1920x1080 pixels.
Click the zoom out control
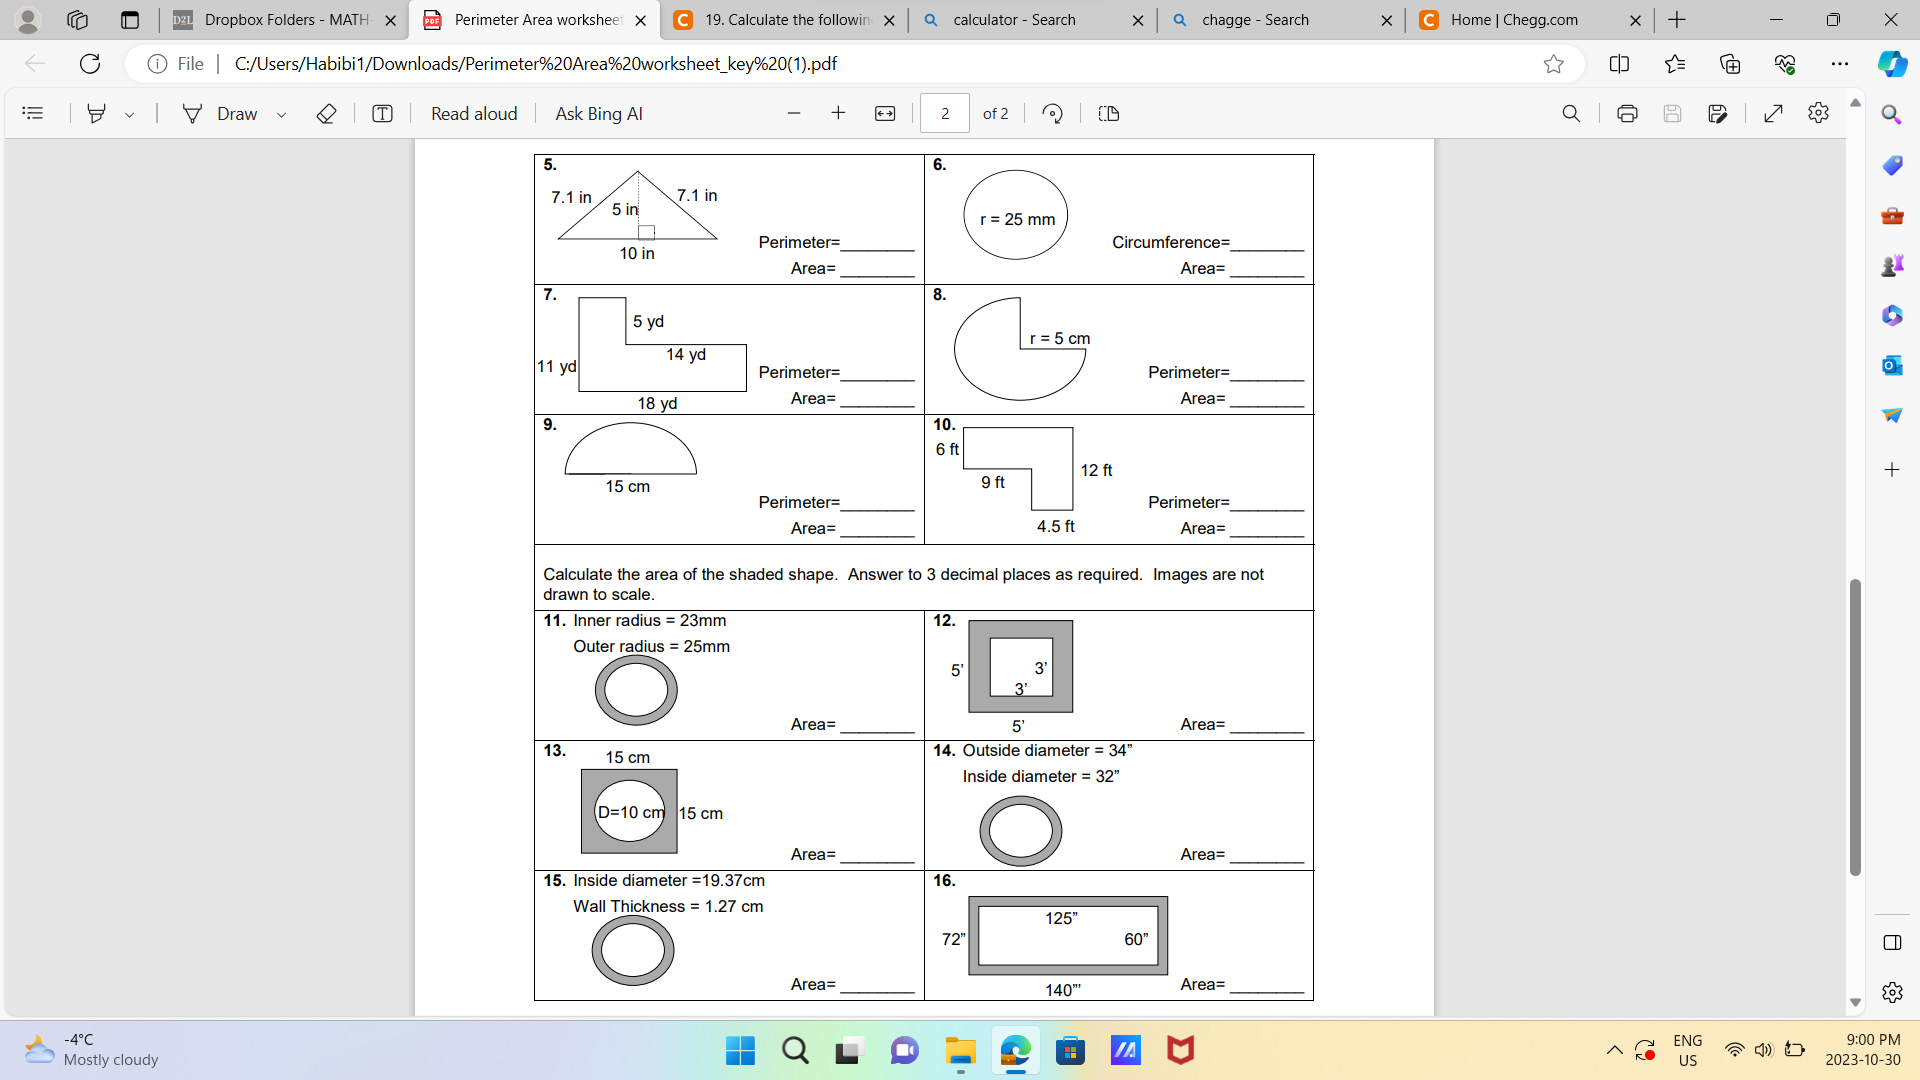(x=794, y=113)
